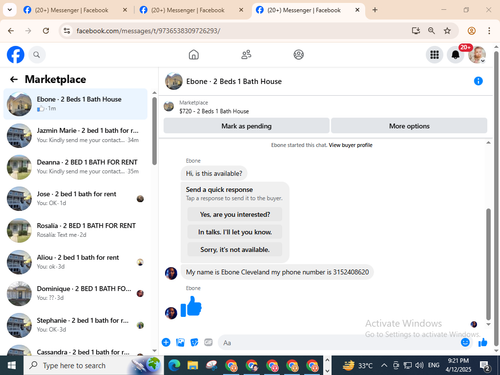This screenshot has width=500, height=375.
Task: Send quick response In talks. I'll let you know.
Action: click(x=235, y=232)
